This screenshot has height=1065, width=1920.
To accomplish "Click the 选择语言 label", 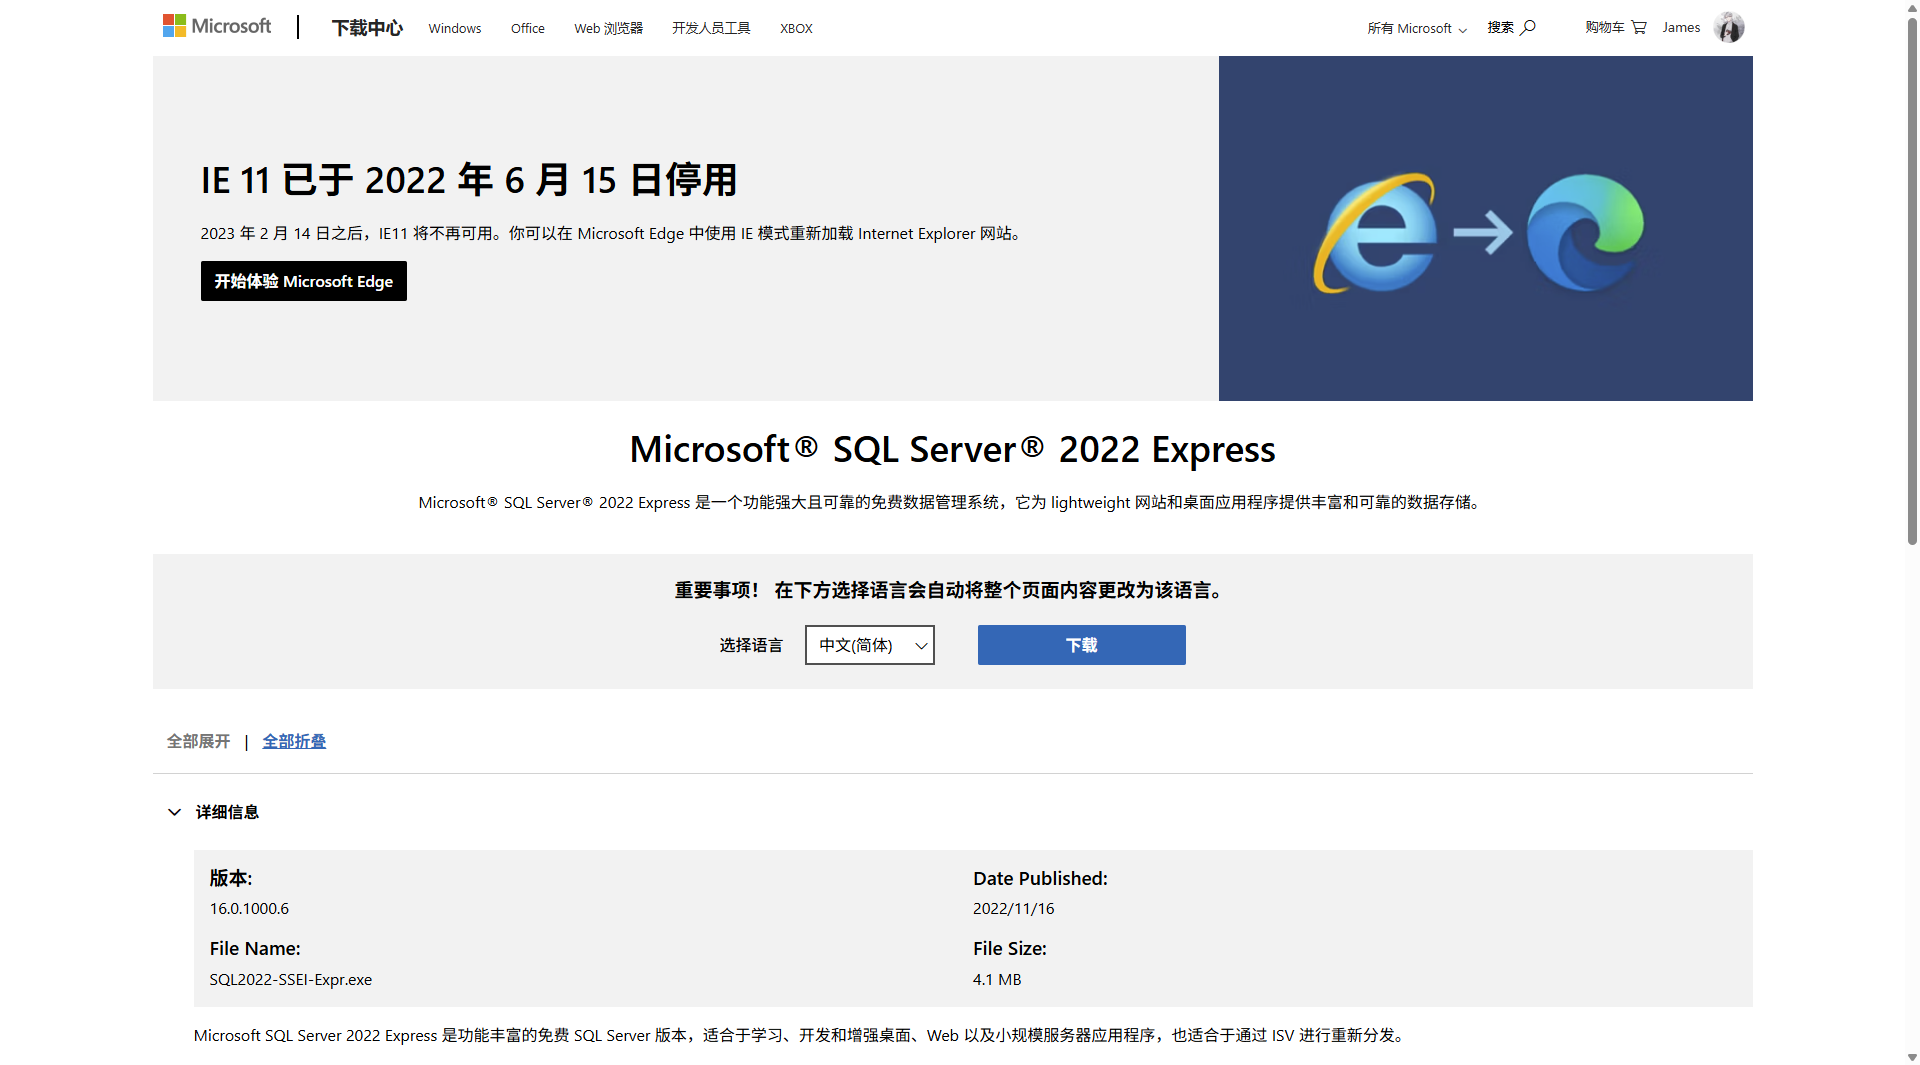I will tap(751, 645).
